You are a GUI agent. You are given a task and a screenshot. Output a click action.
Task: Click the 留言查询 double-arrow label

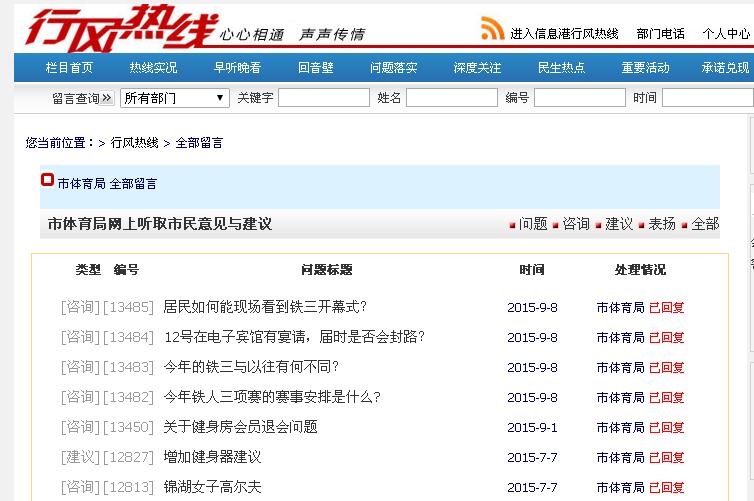coord(82,98)
